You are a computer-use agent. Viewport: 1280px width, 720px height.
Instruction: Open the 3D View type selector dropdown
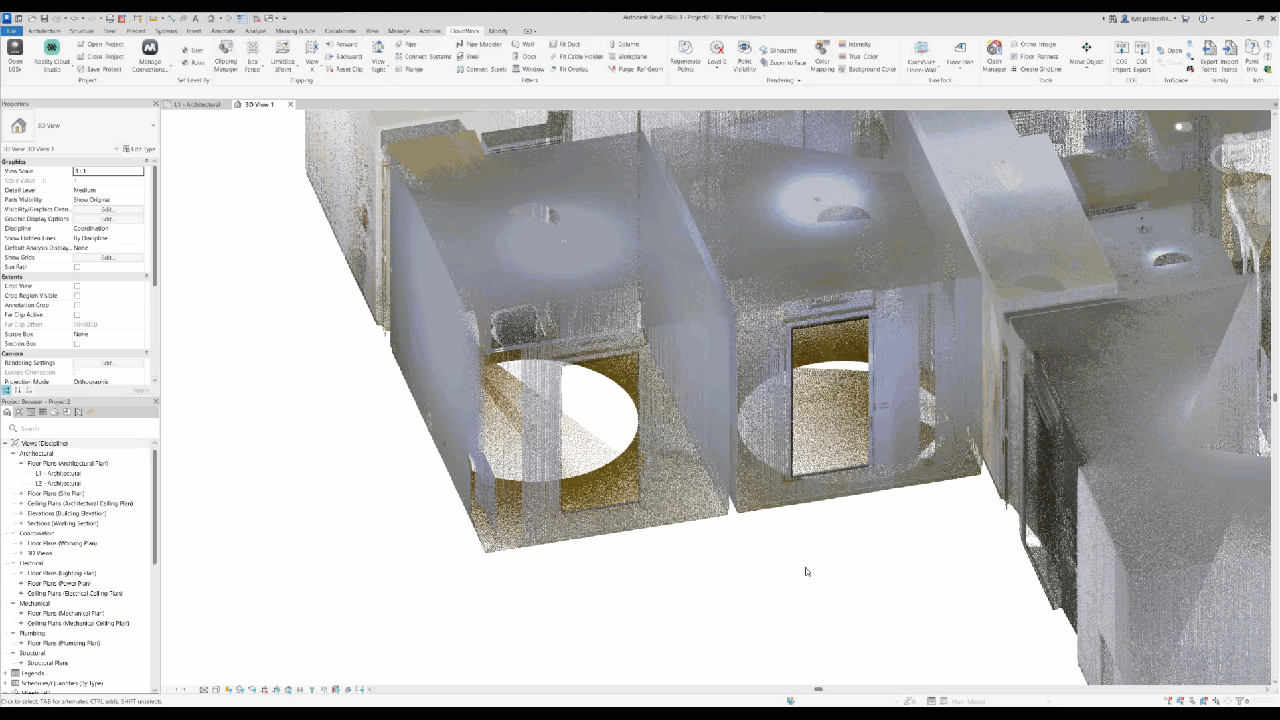point(152,125)
